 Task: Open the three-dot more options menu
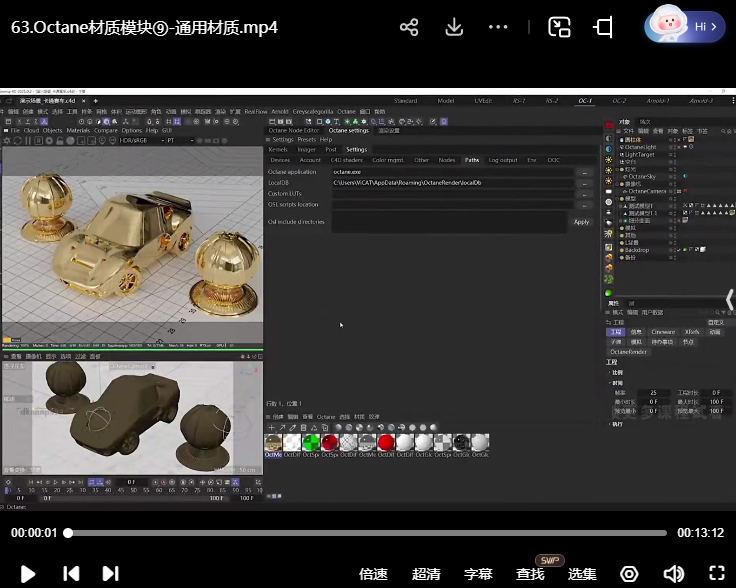click(498, 27)
